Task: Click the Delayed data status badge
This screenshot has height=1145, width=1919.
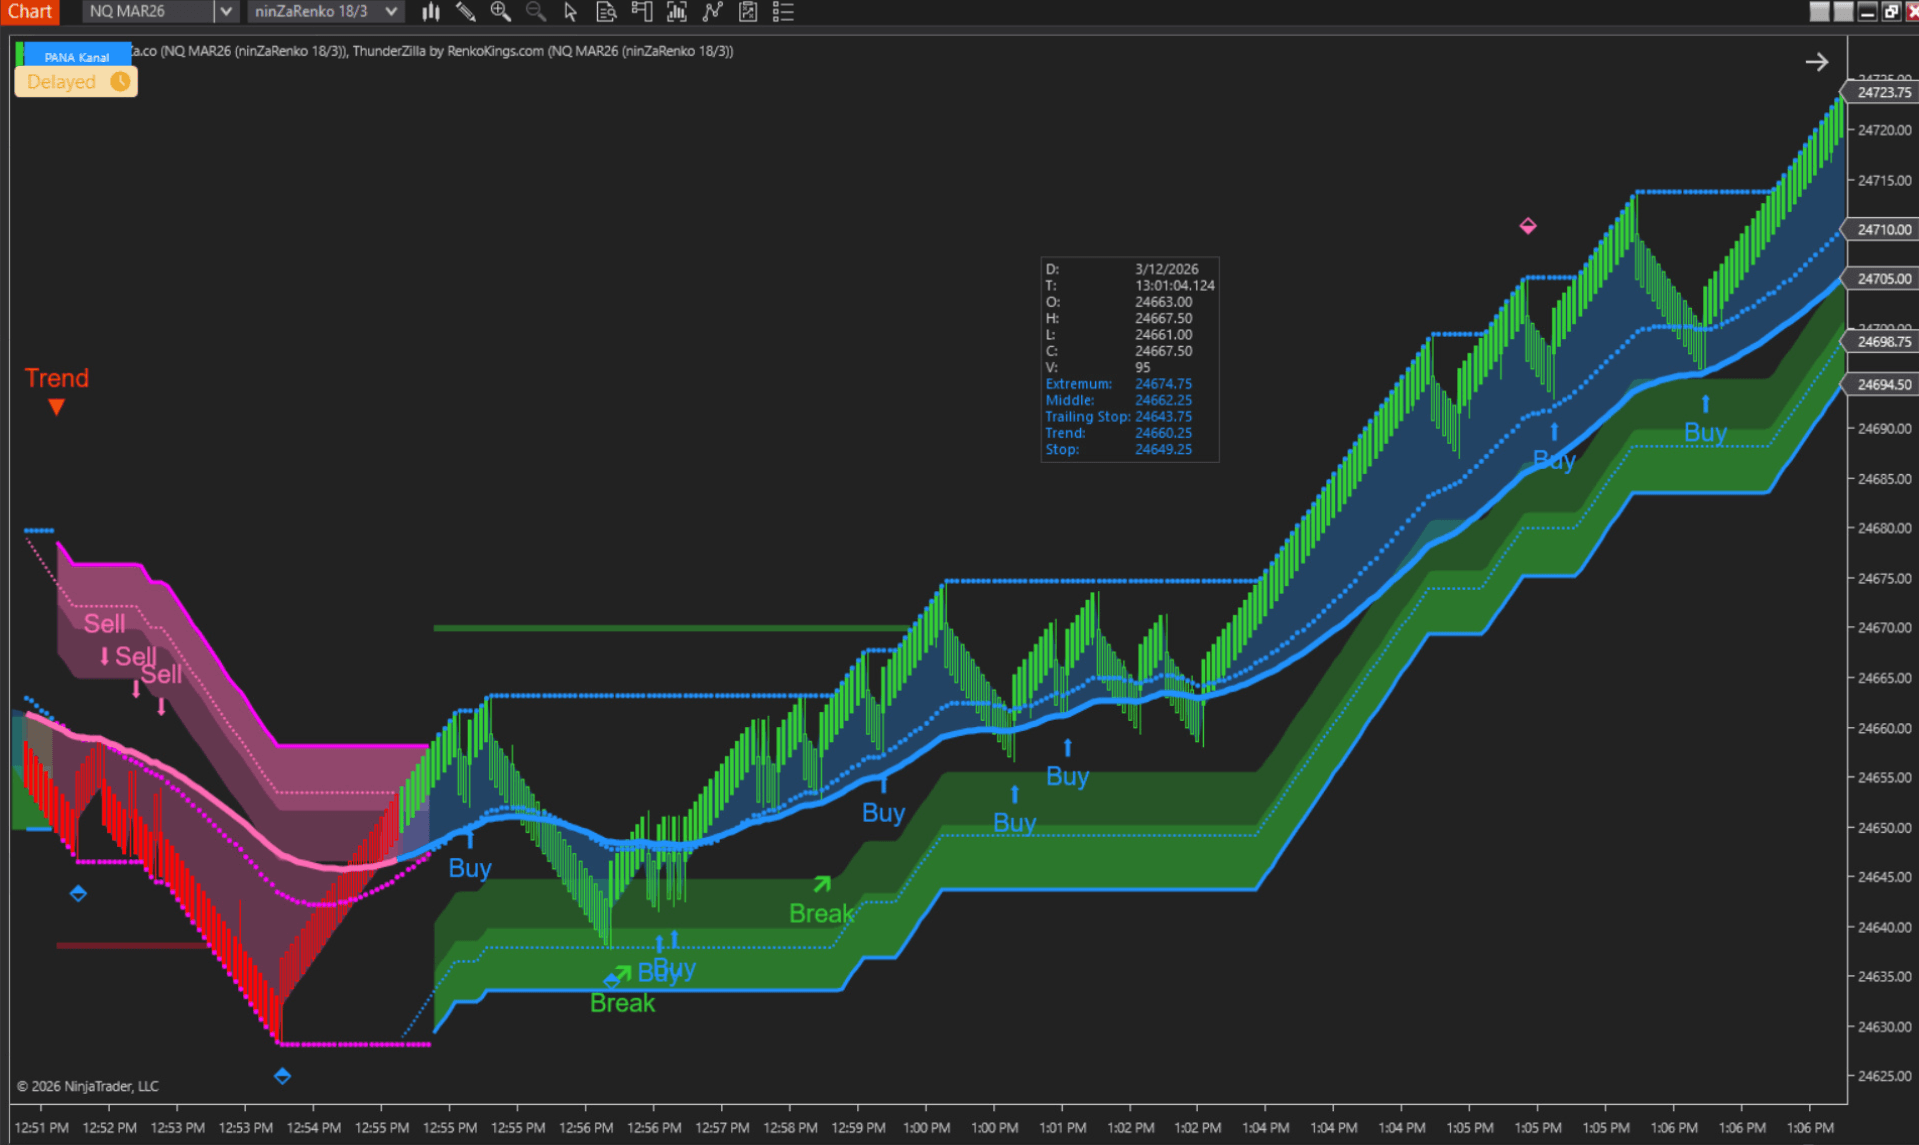Action: [x=76, y=82]
